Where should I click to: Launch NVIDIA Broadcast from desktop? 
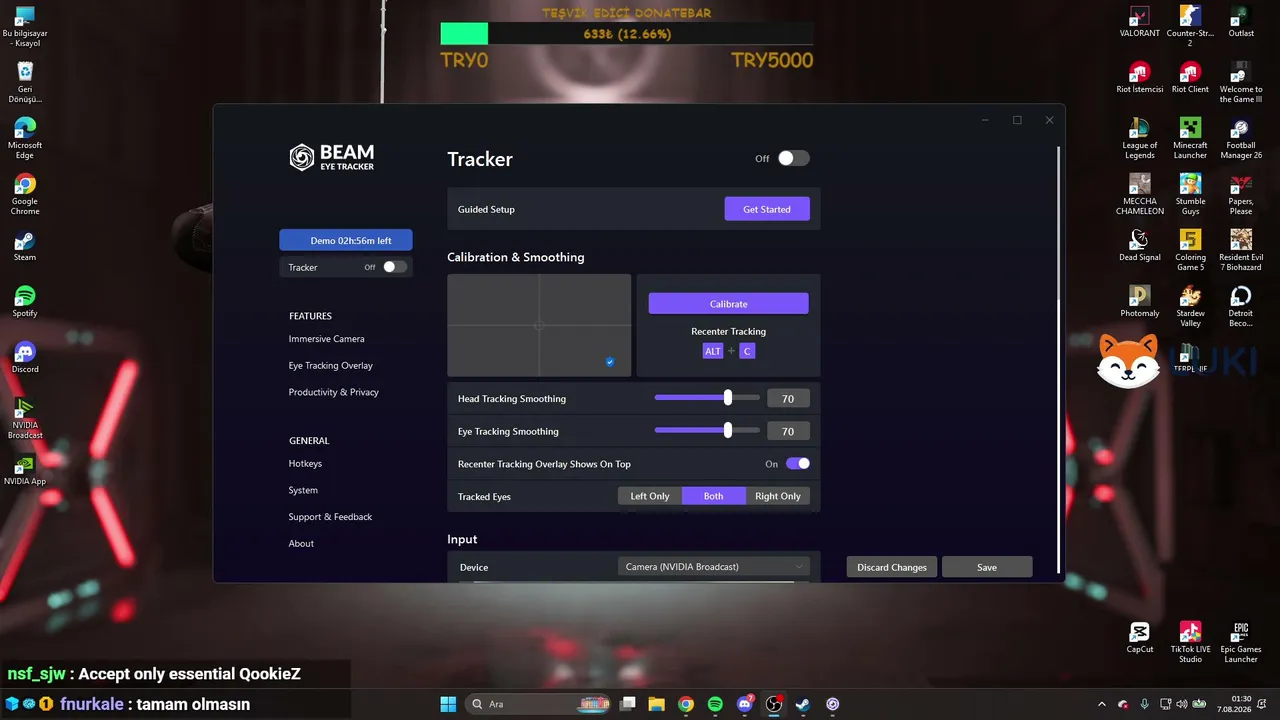click(x=25, y=419)
